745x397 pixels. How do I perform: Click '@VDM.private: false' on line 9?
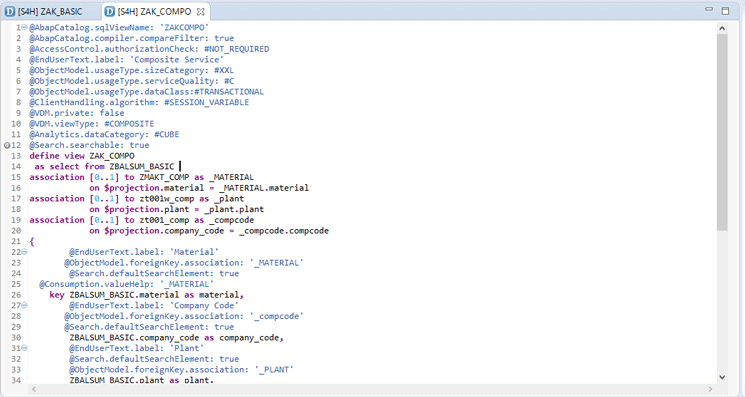click(77, 113)
